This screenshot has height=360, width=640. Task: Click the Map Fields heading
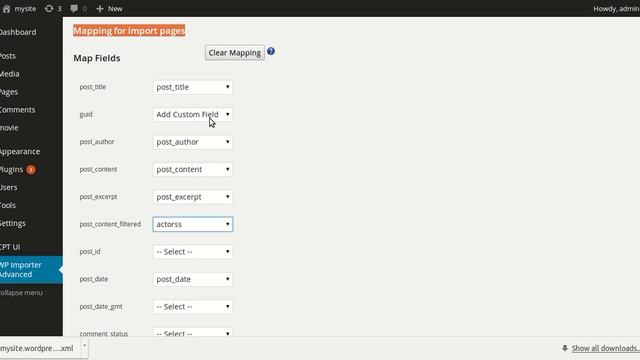97,58
